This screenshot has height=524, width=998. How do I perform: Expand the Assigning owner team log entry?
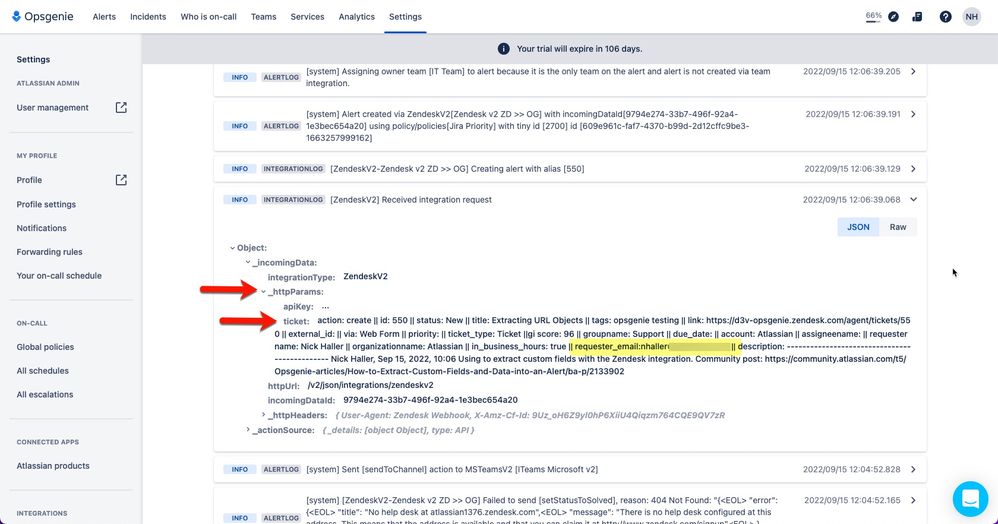click(x=913, y=71)
